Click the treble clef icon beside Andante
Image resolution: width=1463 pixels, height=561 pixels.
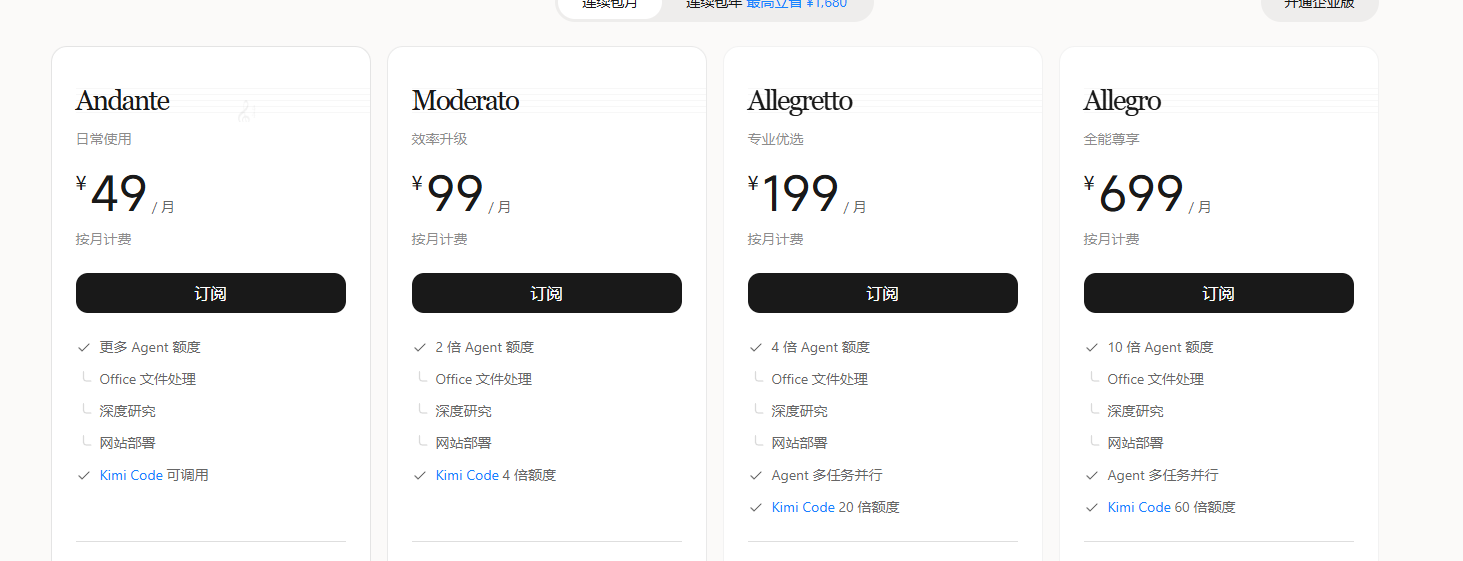pyautogui.click(x=245, y=111)
